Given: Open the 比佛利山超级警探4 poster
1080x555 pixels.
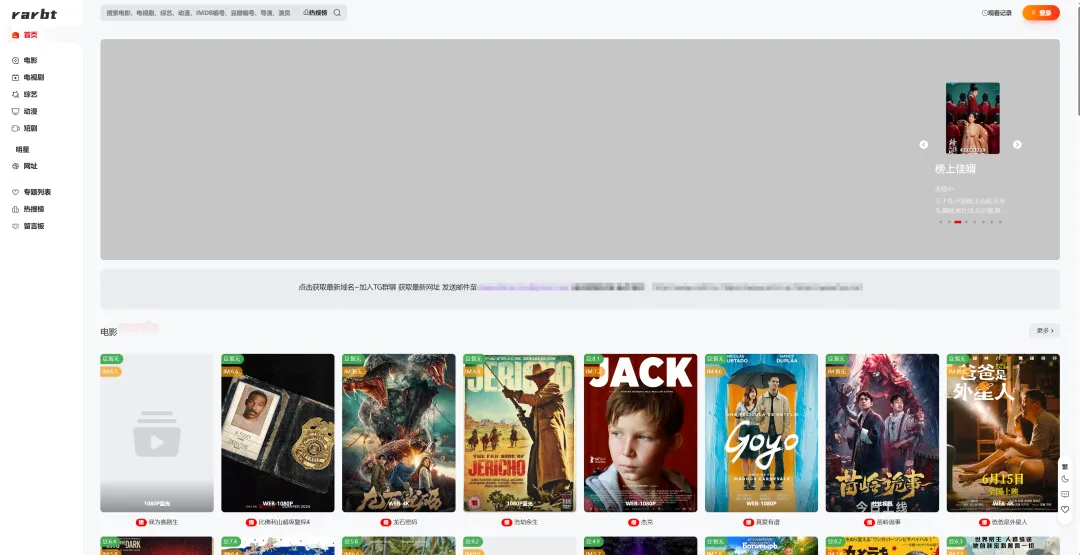Looking at the screenshot, I should coord(278,433).
